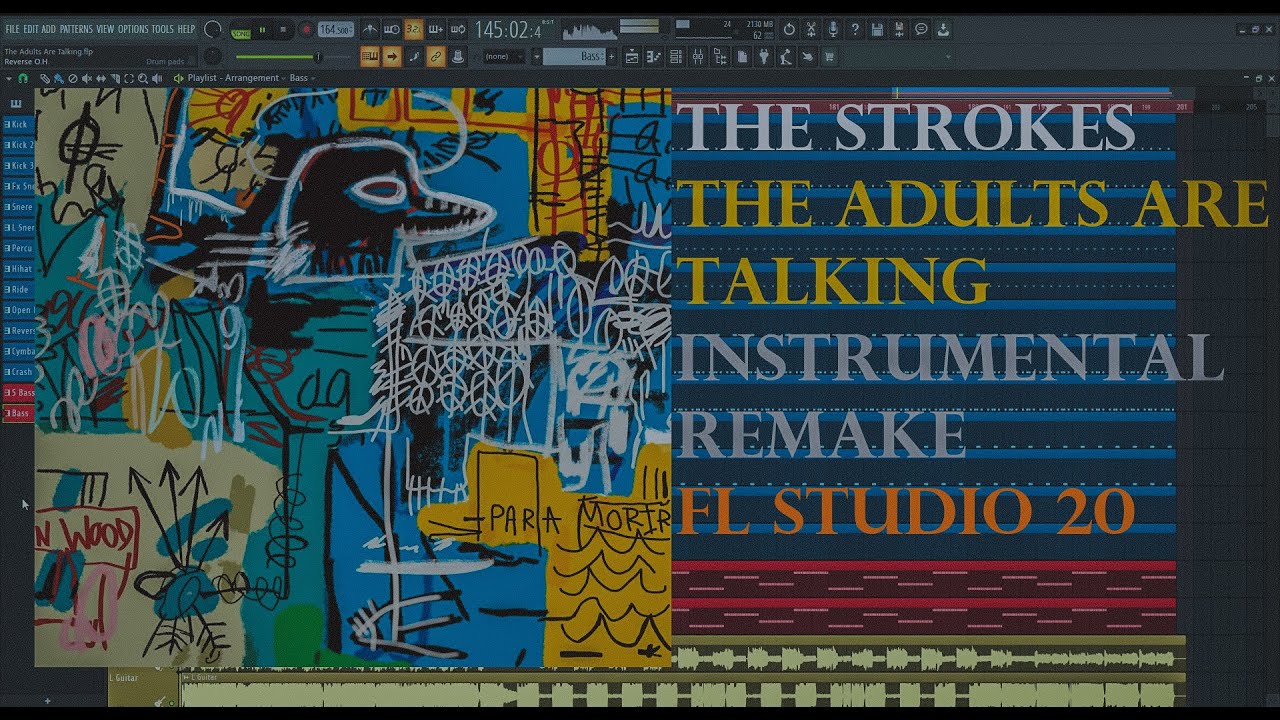The image size is (1280, 720).
Task: Toggle wait for input to start playing
Action: click(x=392, y=30)
